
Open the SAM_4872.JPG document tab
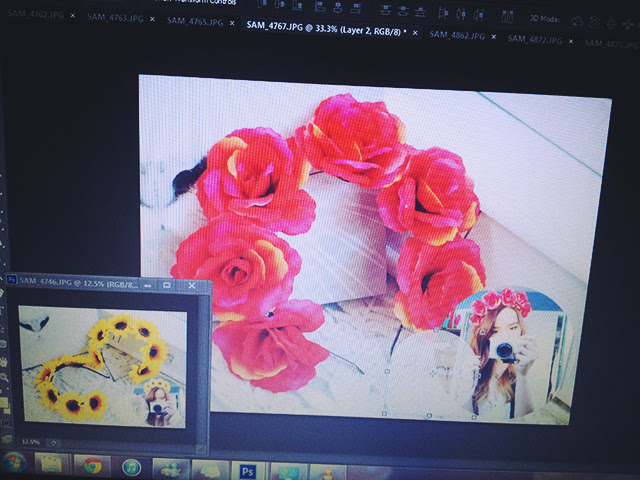click(535, 40)
